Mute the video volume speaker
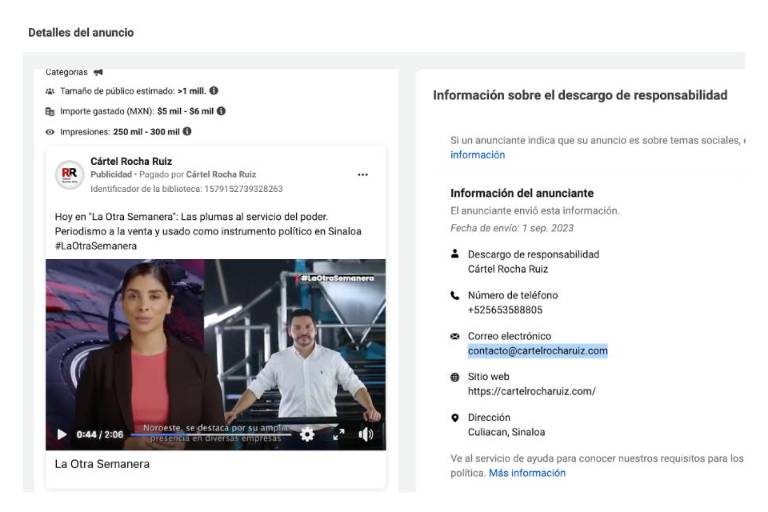 [366, 434]
